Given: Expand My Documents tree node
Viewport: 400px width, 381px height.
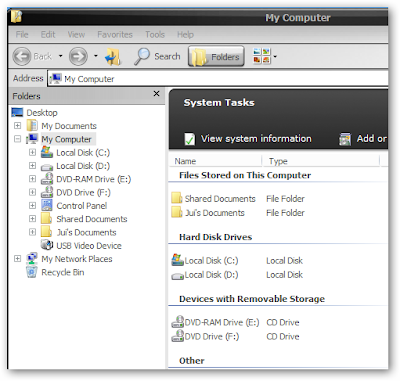Looking at the screenshot, I should point(17,126).
